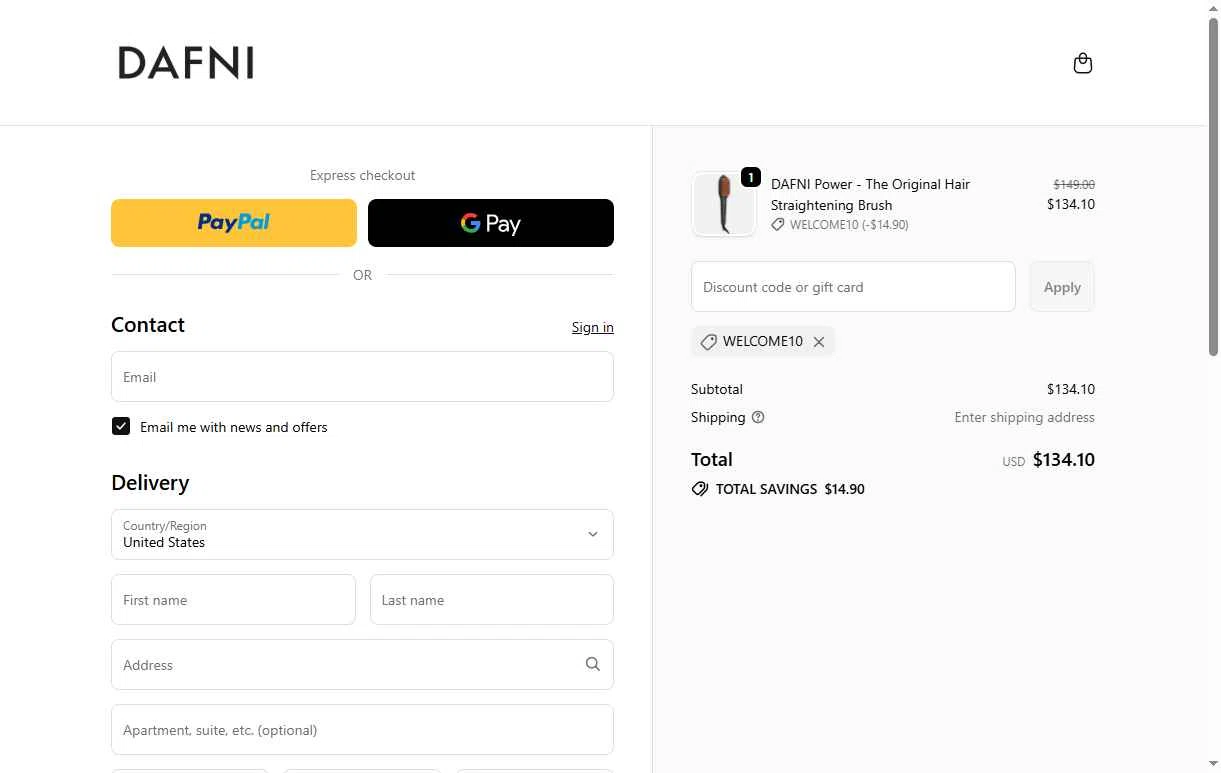
Task: Click the Delivery heading
Action: pyautogui.click(x=150, y=483)
